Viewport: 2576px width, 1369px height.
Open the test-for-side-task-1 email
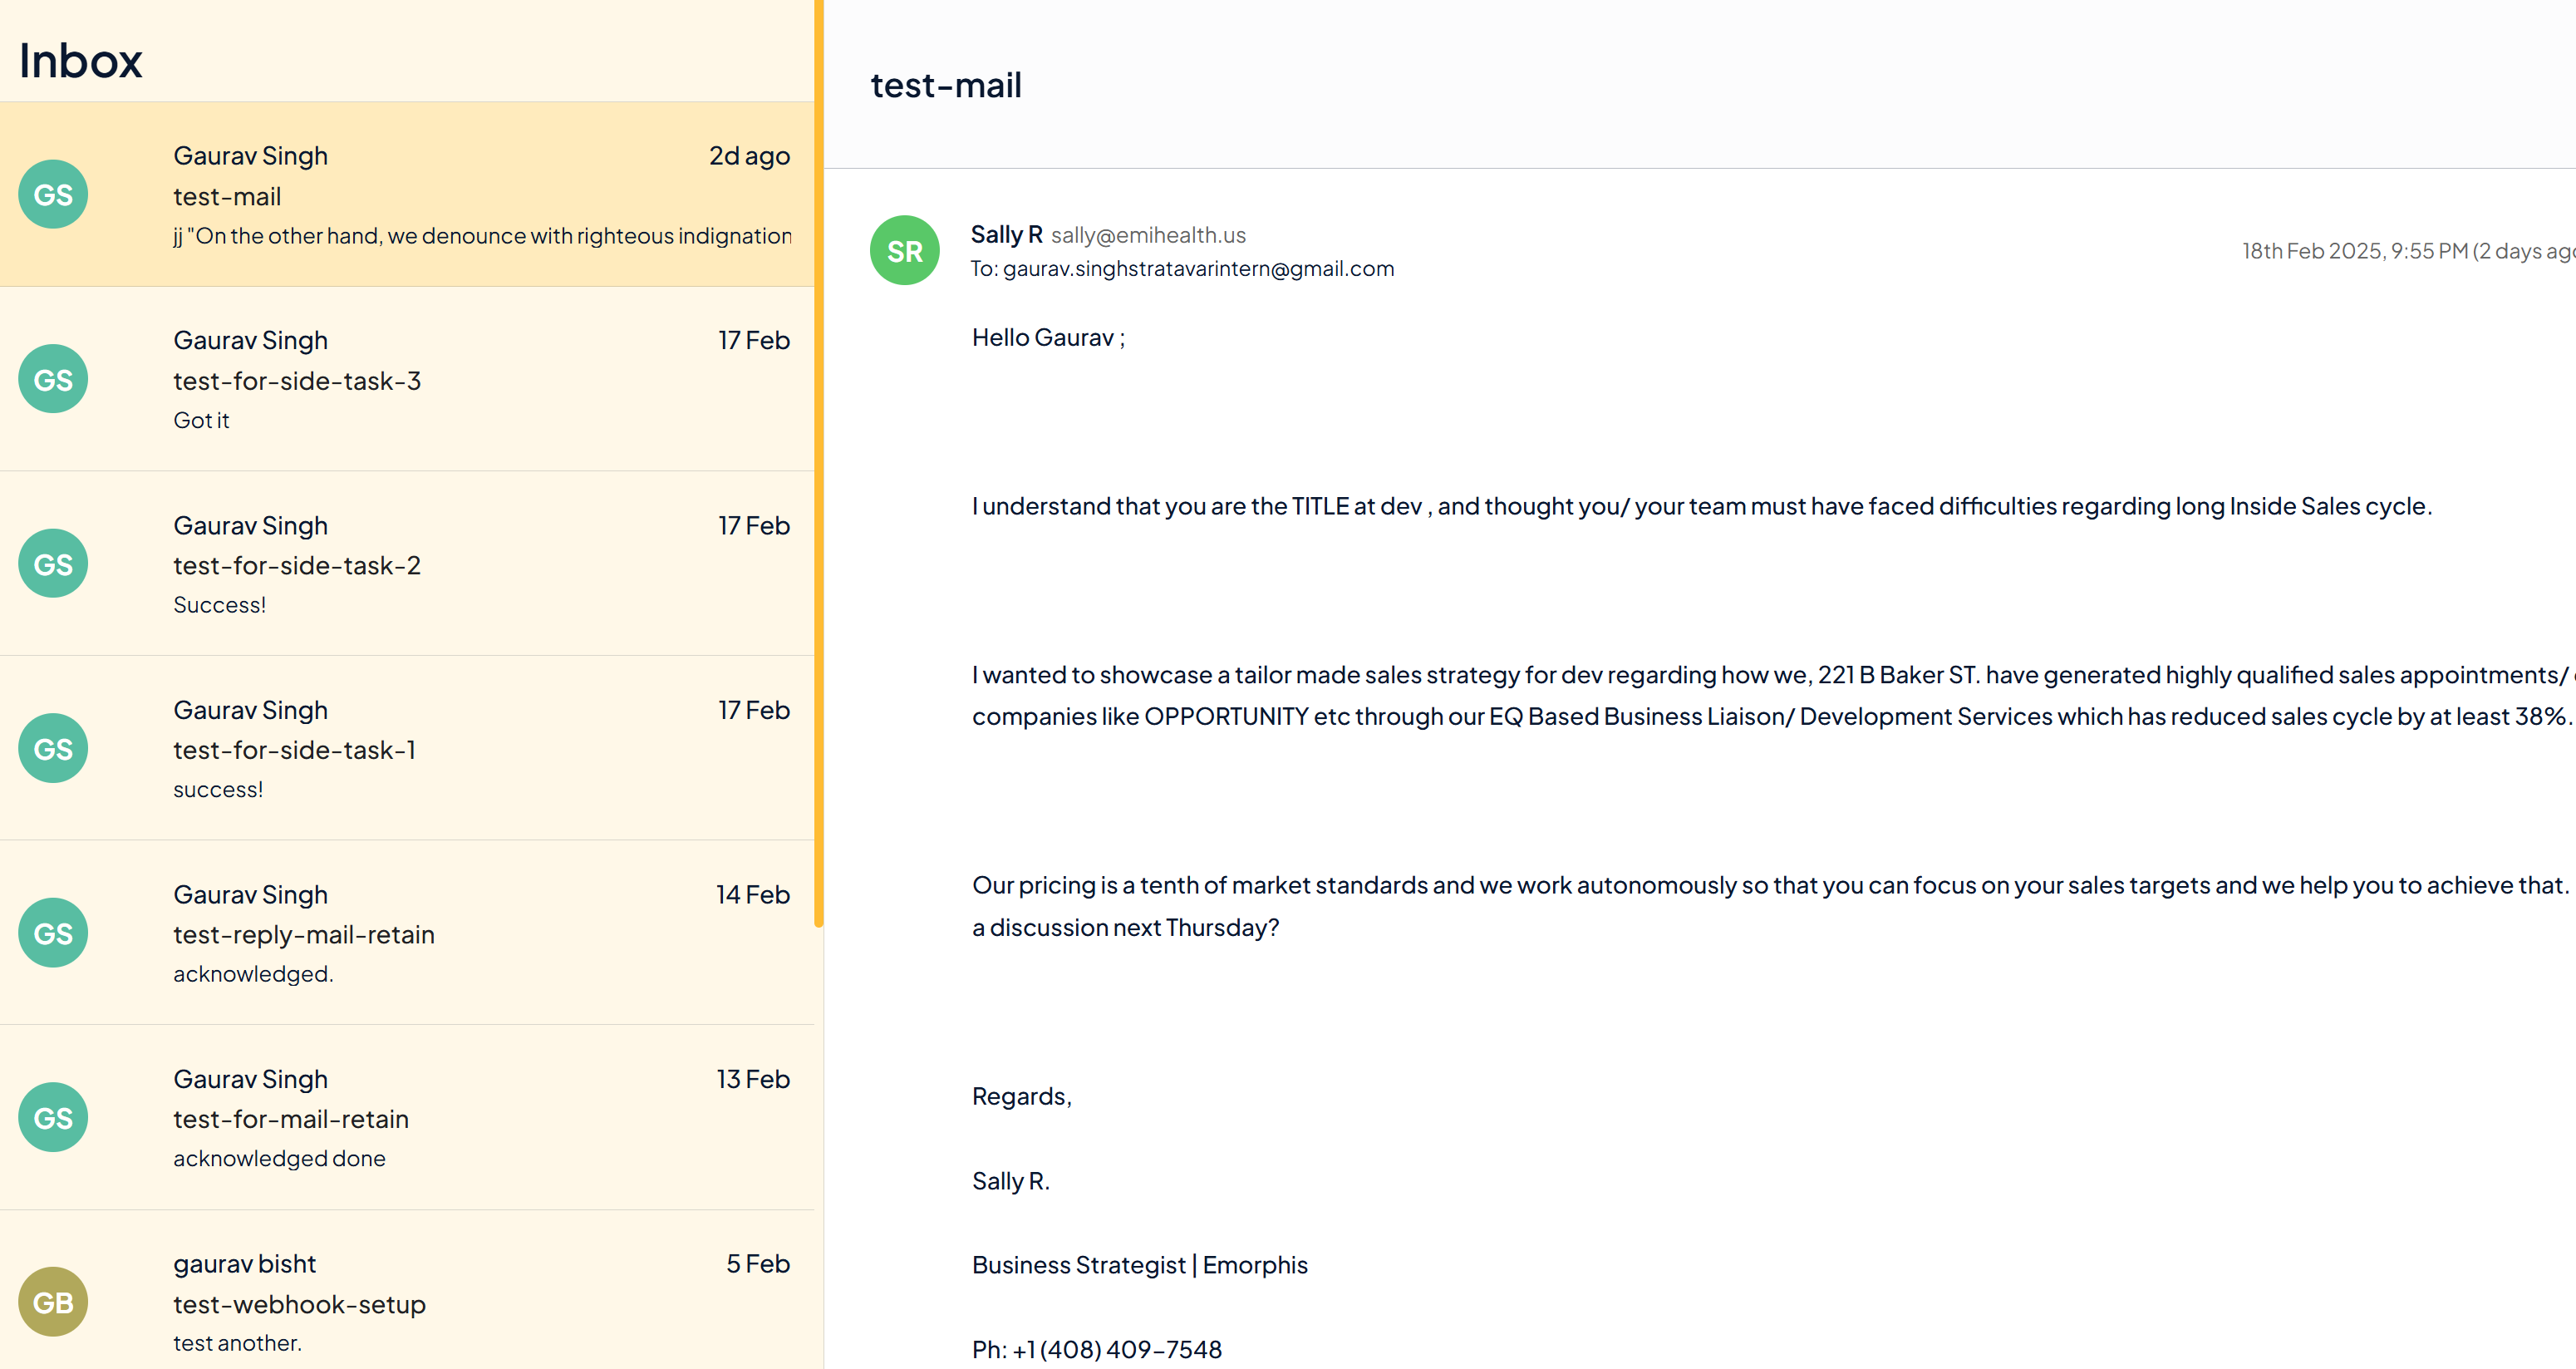click(x=406, y=748)
